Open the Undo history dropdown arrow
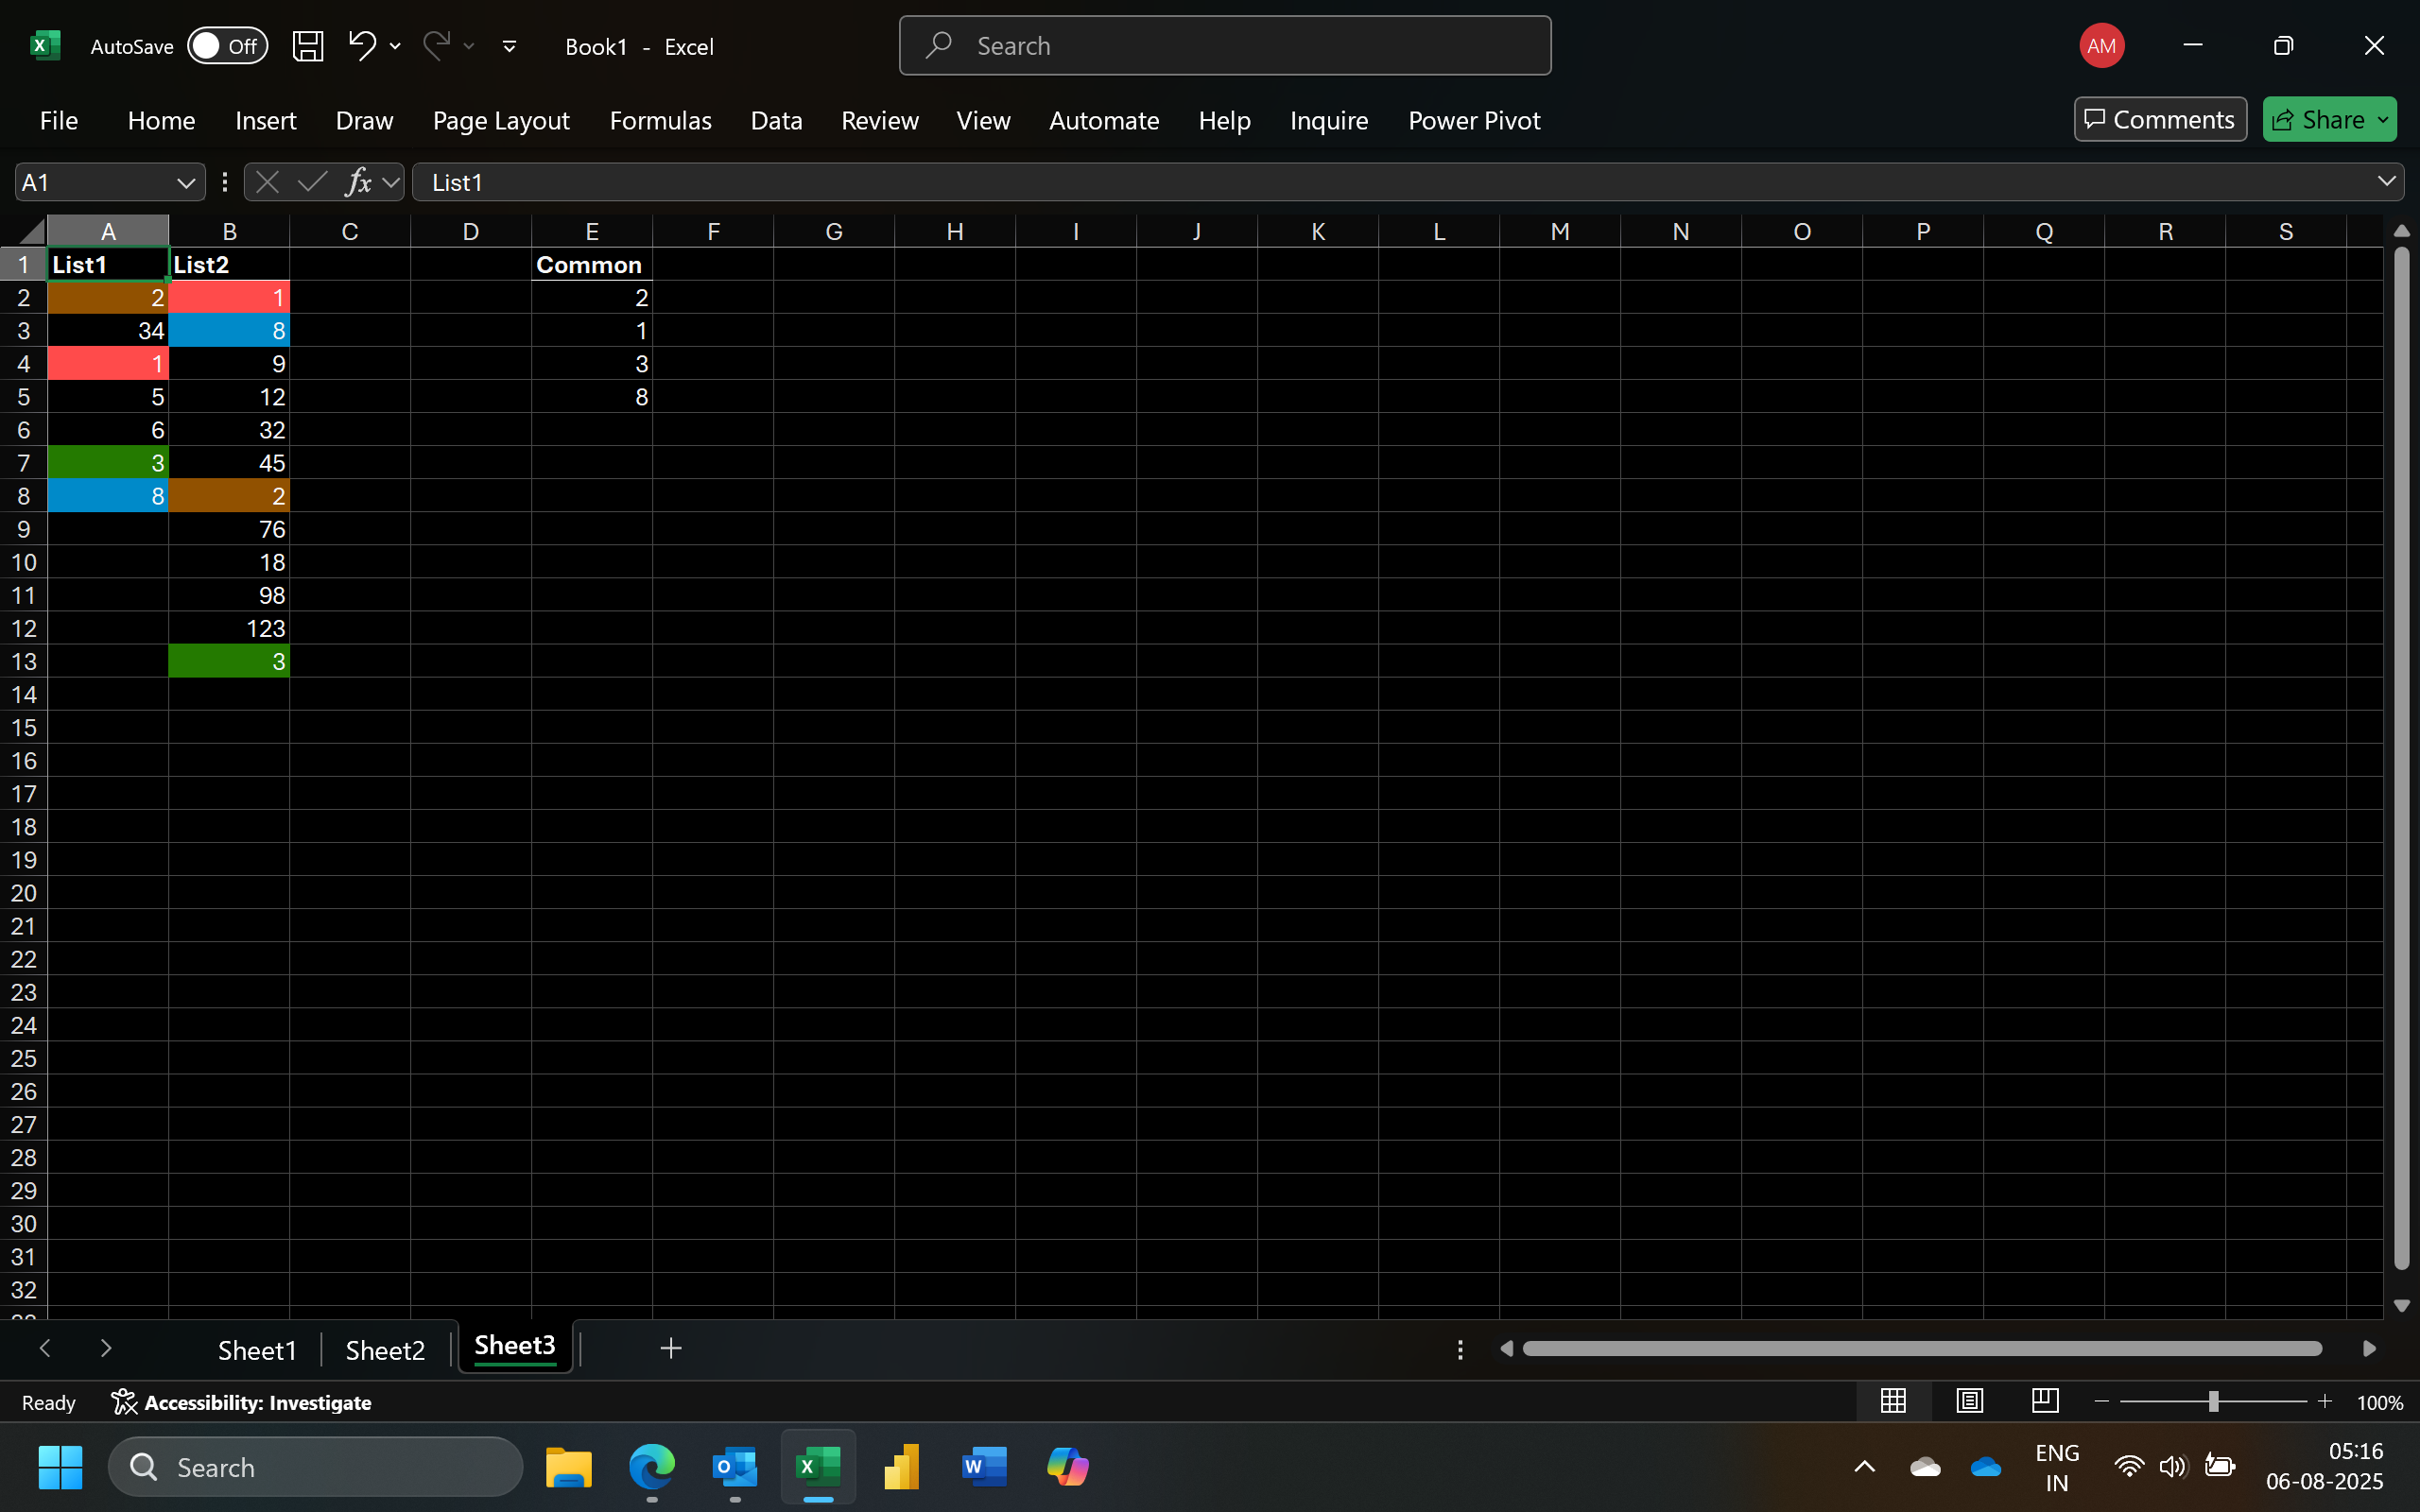The image size is (2420, 1512). tap(395, 46)
